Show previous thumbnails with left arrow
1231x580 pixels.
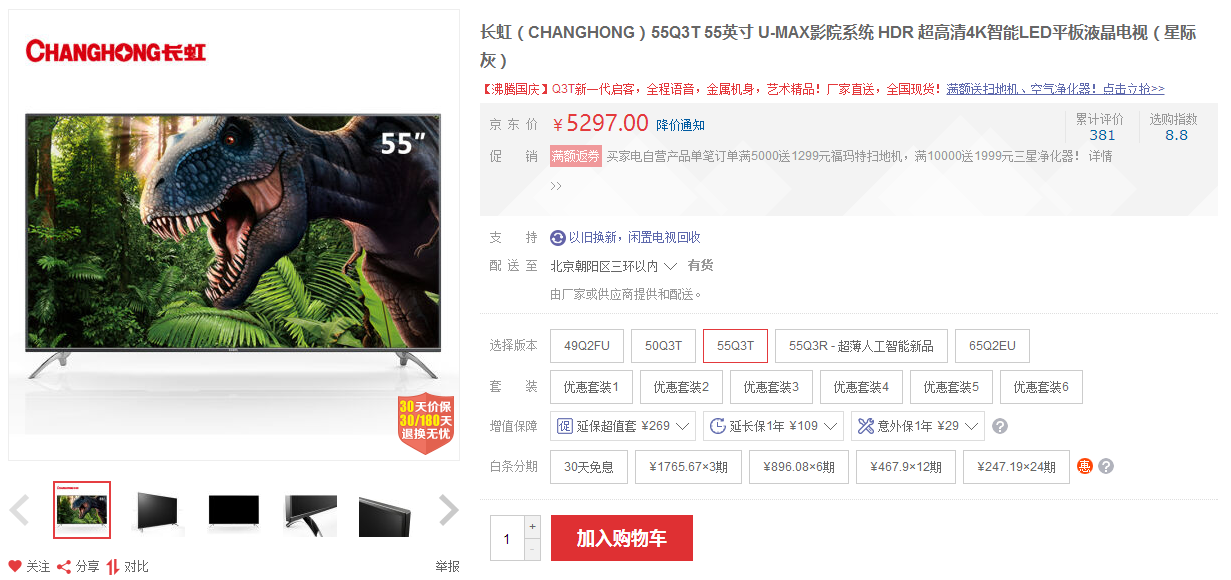(19, 510)
